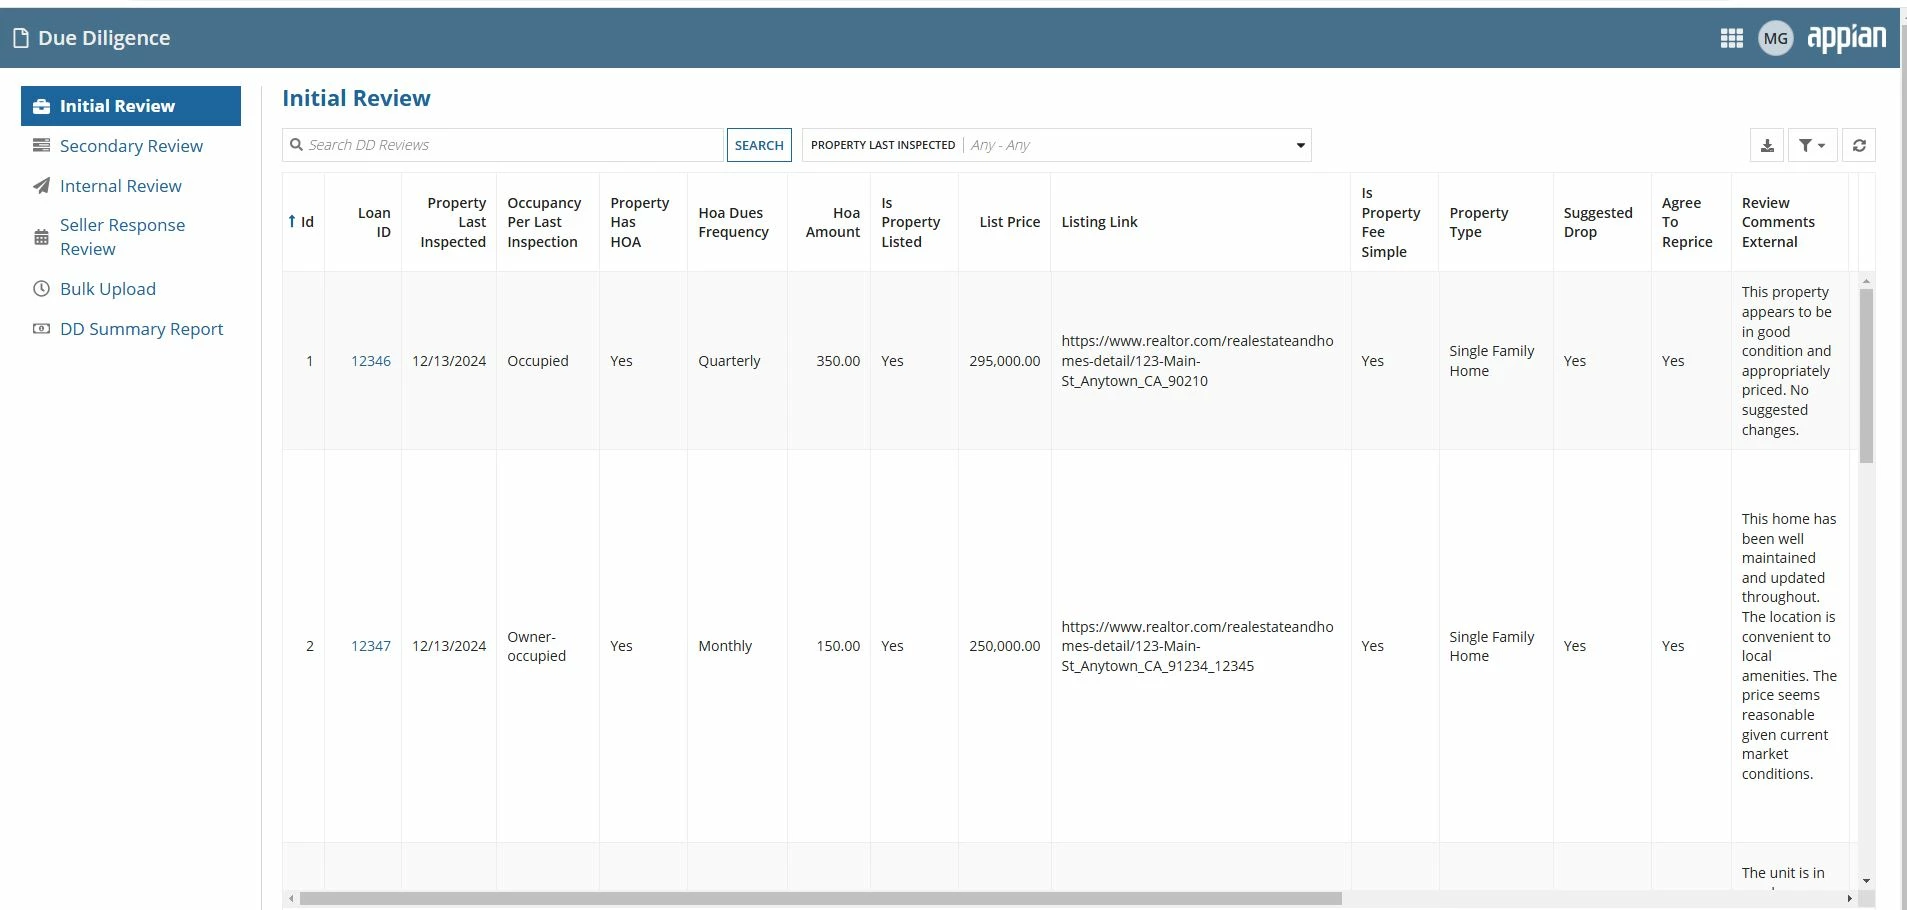The height and width of the screenshot is (910, 1907).
Task: Open the MG user profile avatar
Action: tap(1776, 38)
